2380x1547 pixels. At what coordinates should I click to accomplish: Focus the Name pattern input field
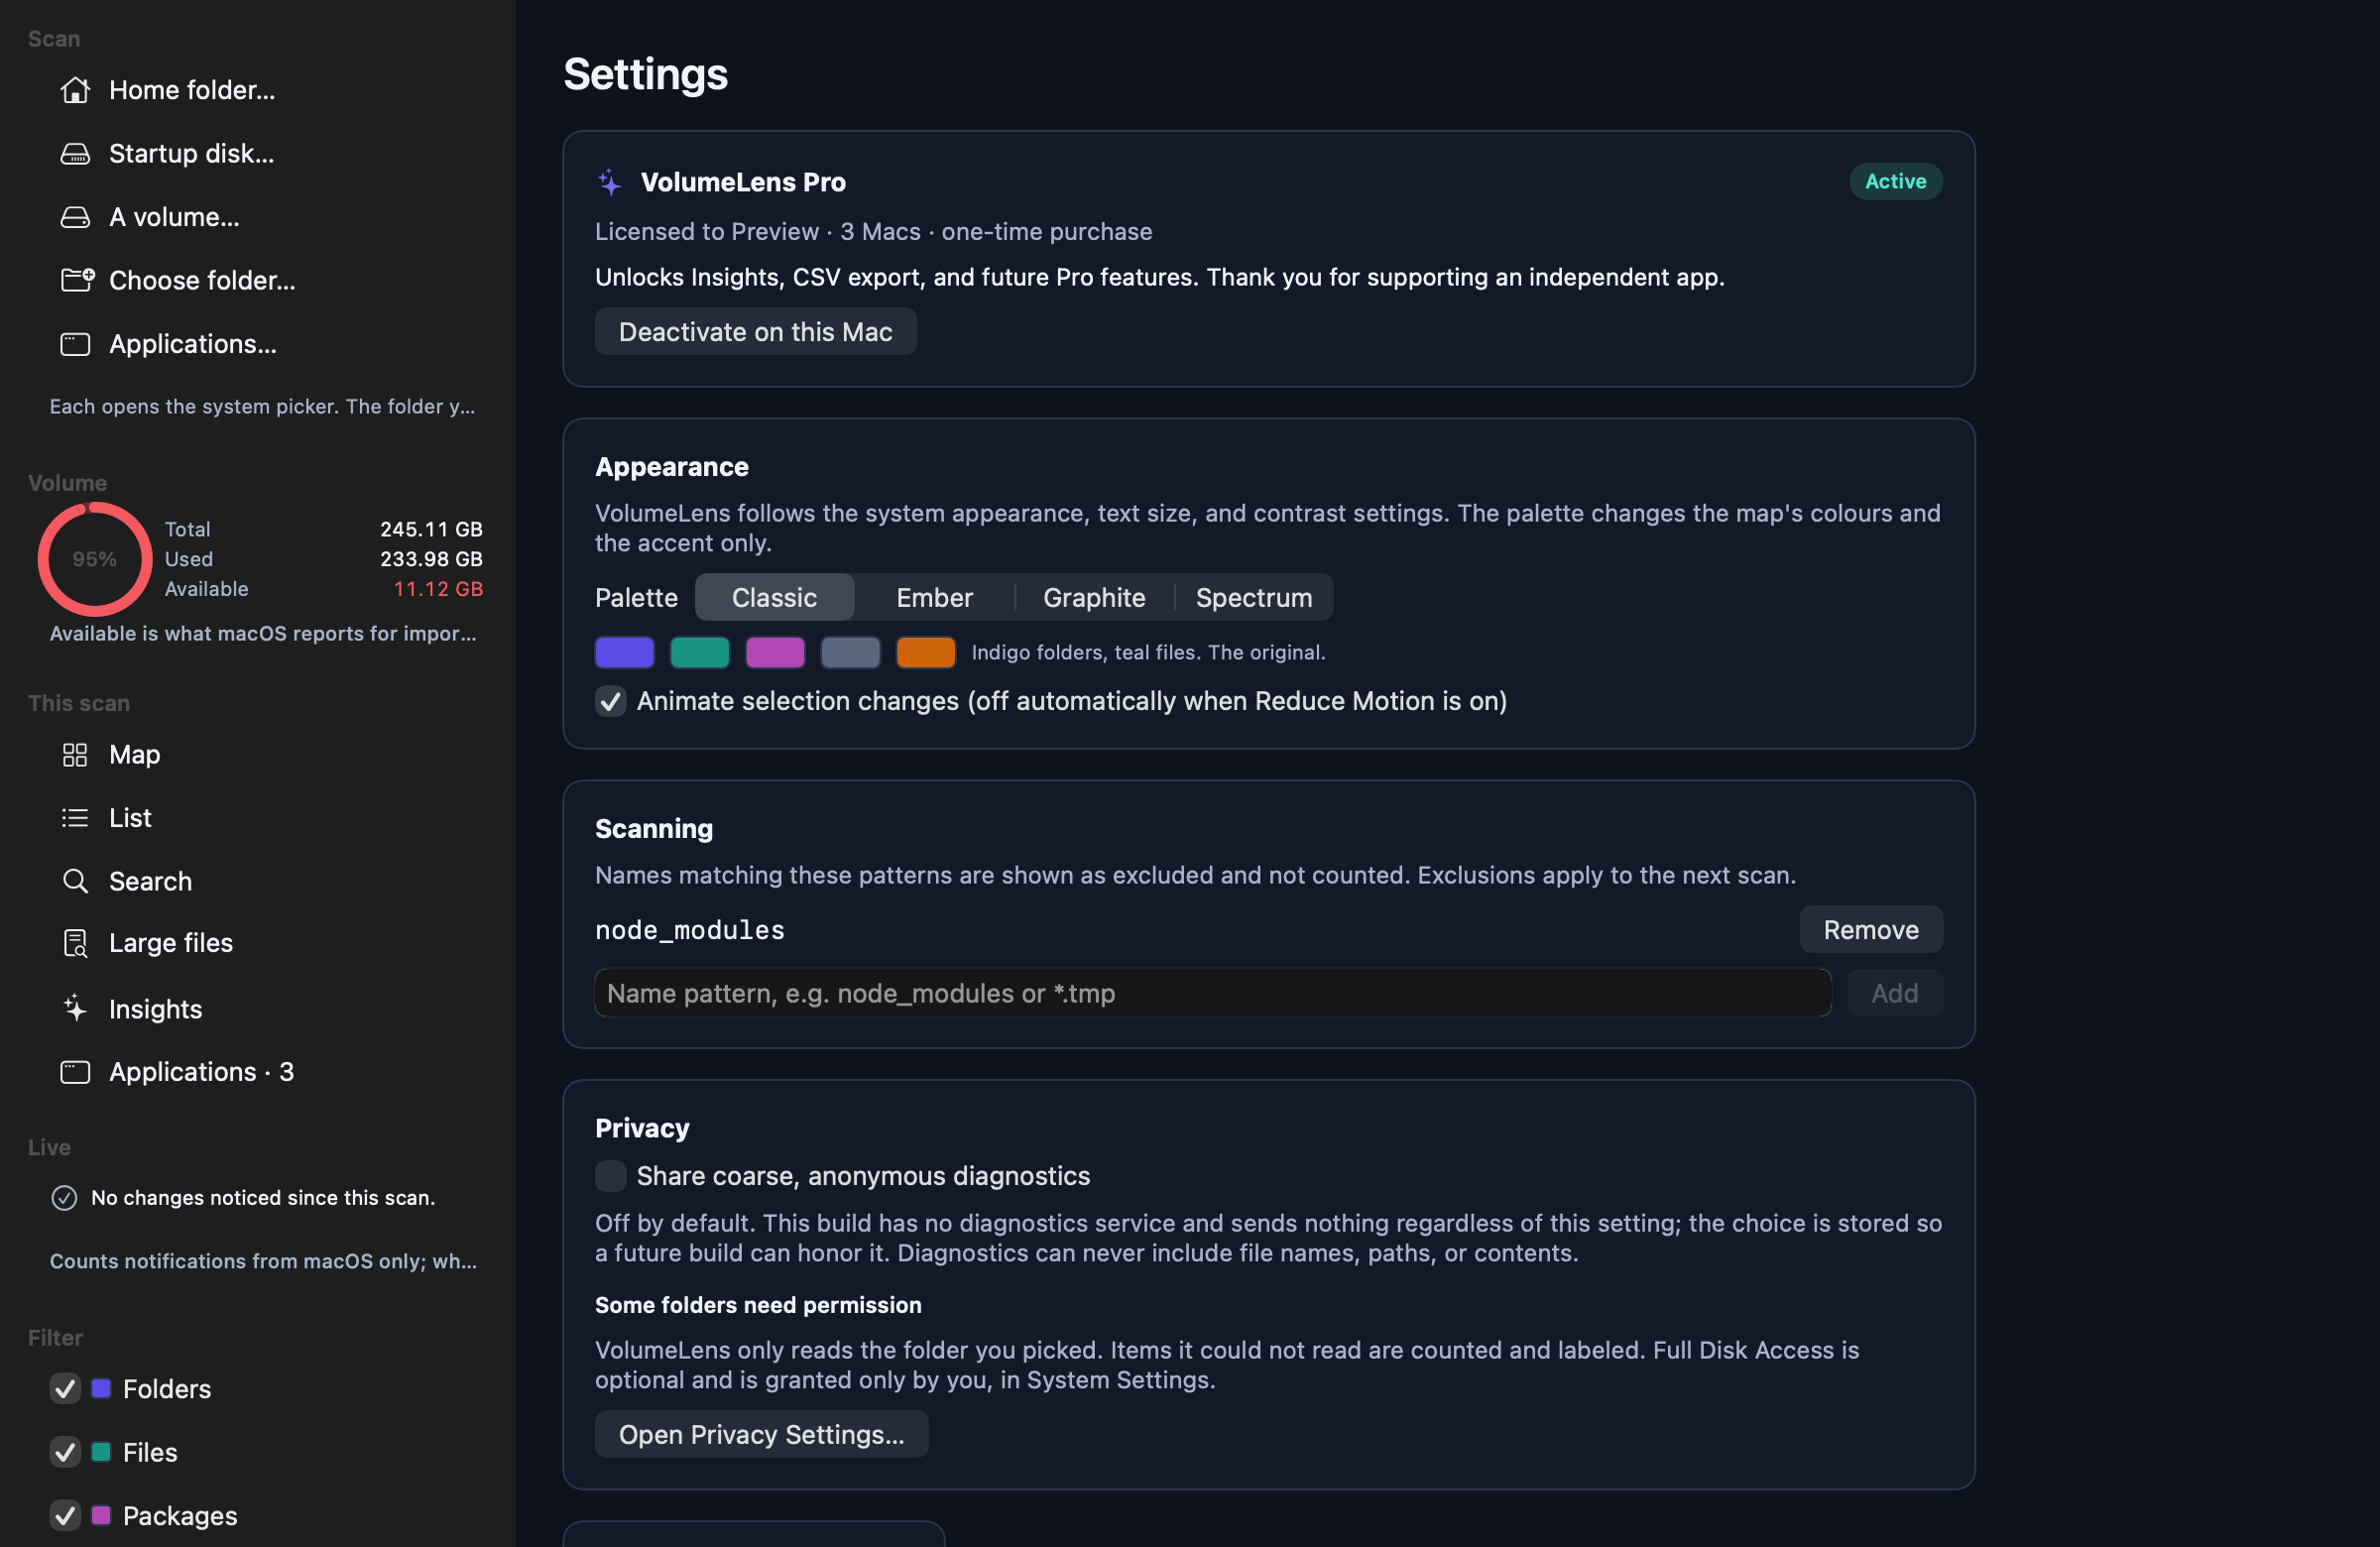click(1213, 993)
